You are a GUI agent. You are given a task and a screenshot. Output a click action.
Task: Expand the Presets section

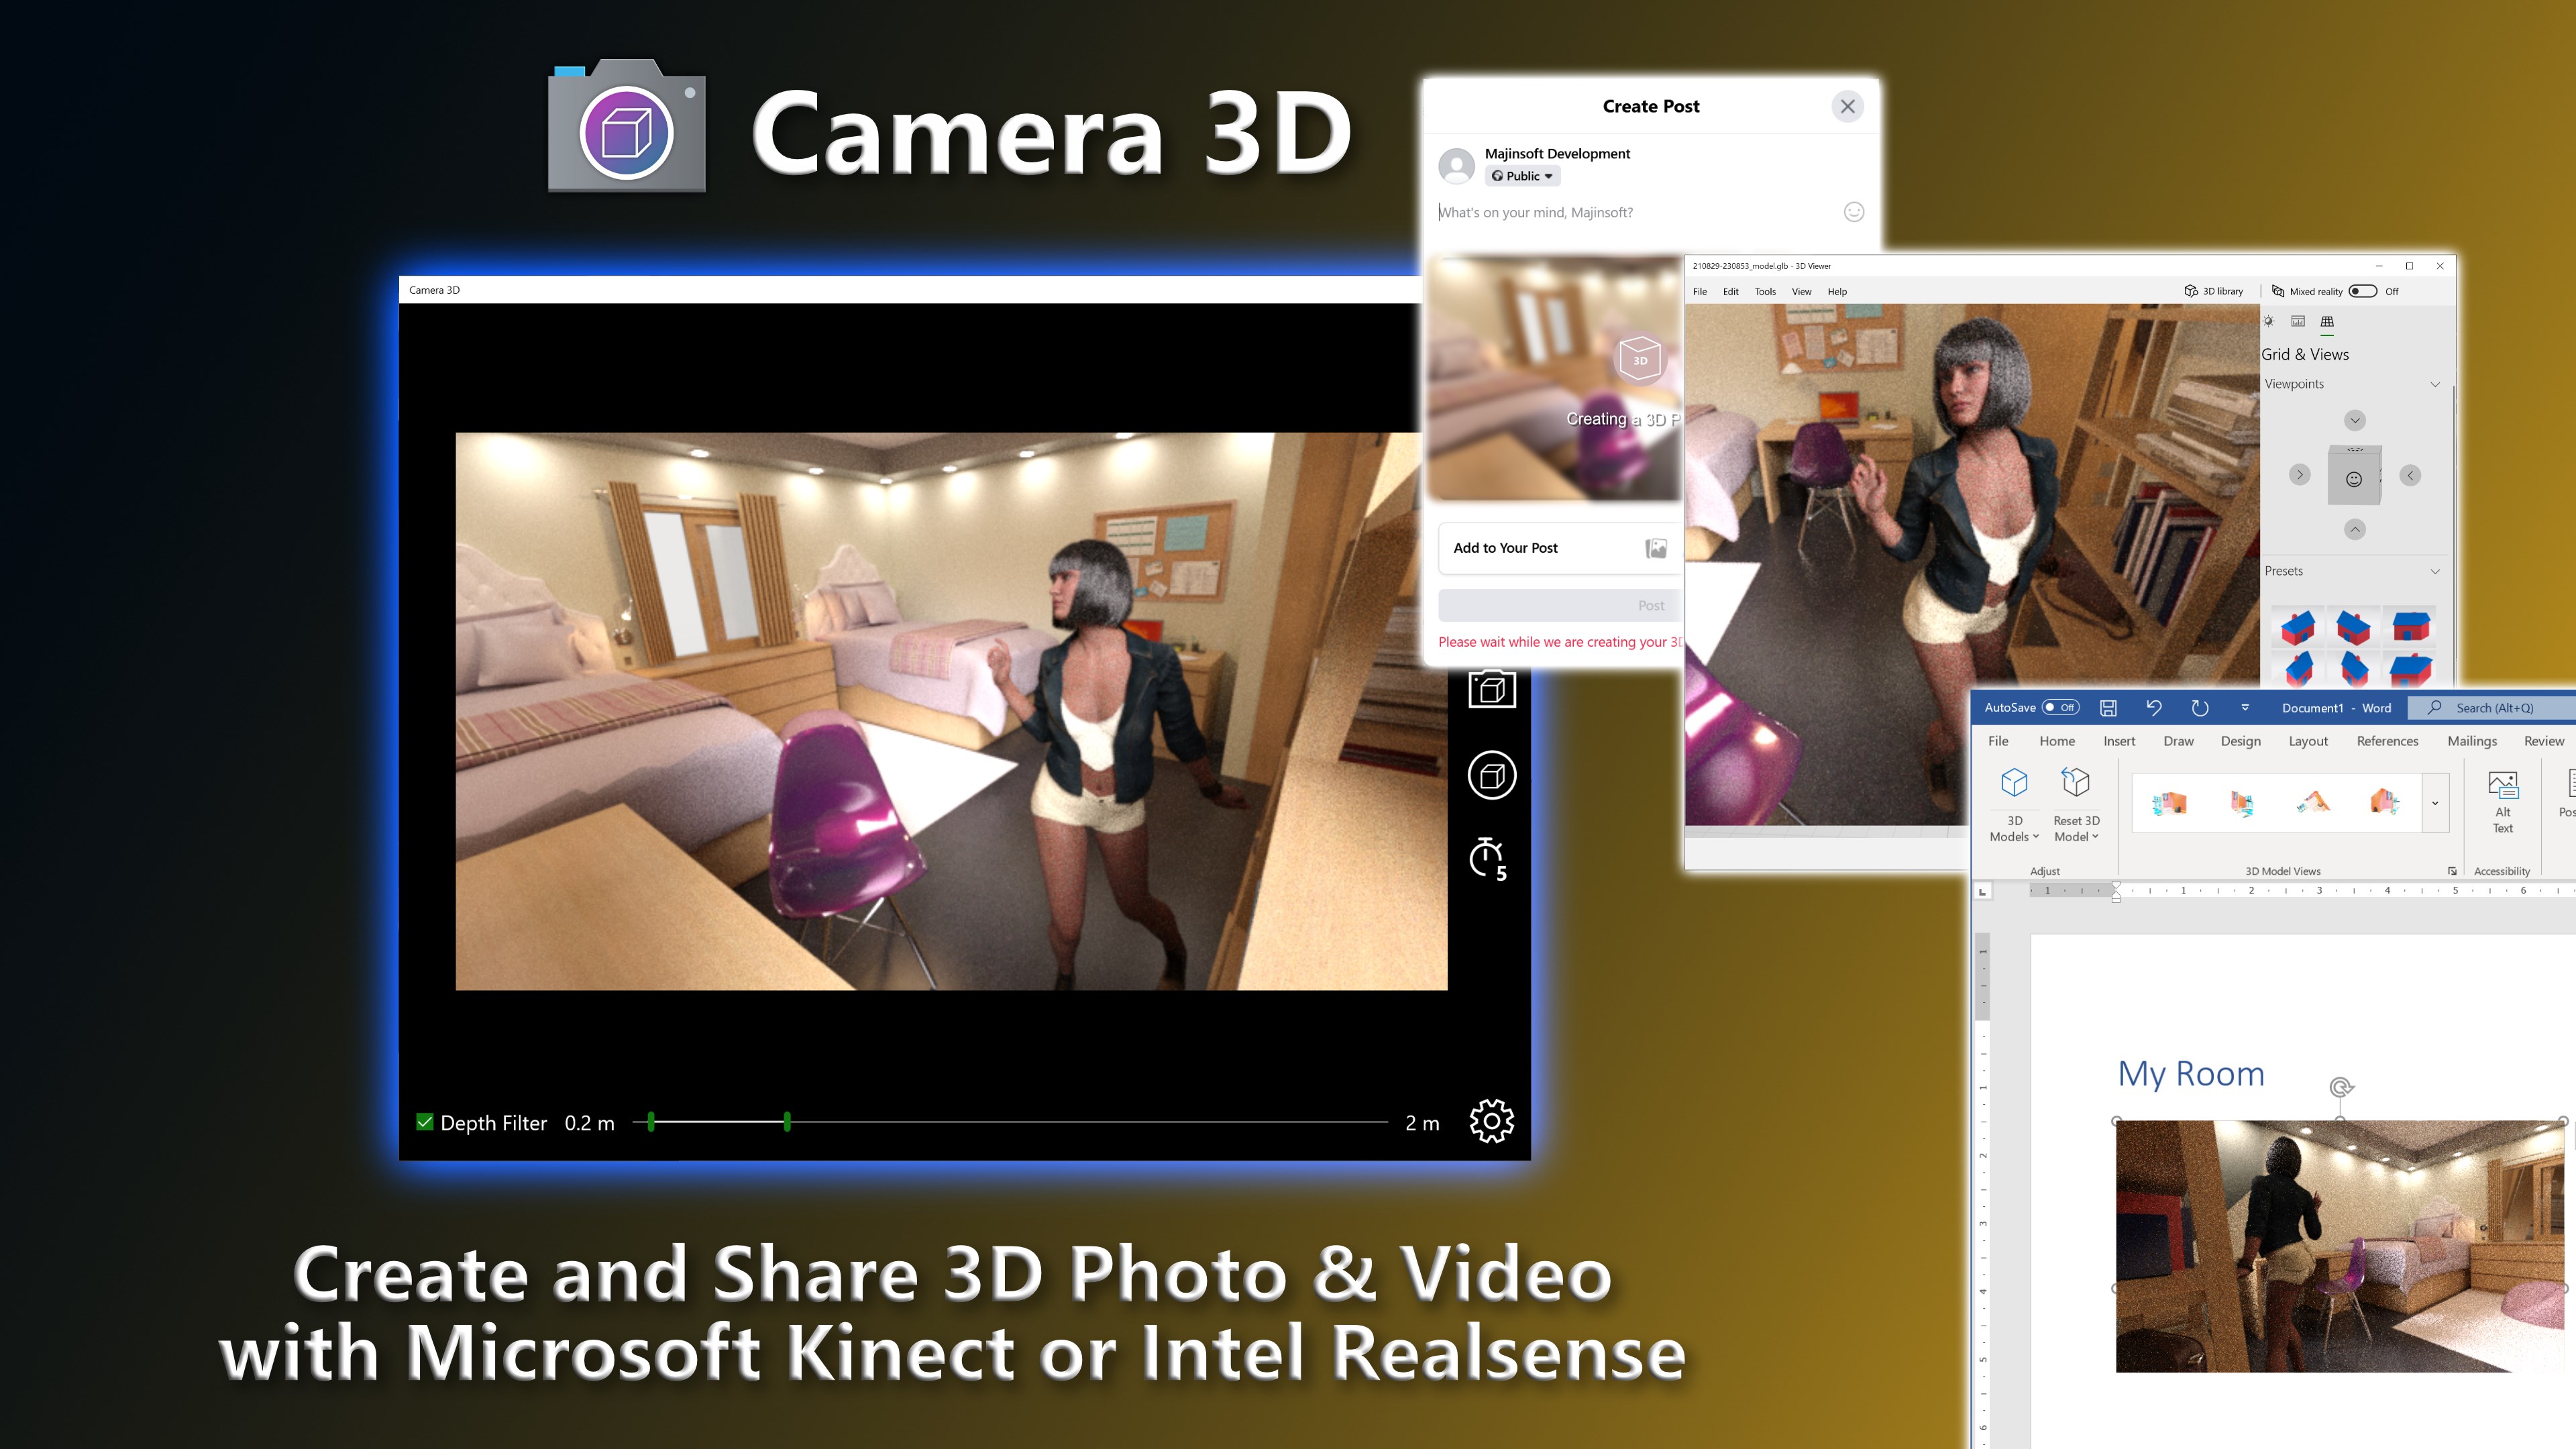pyautogui.click(x=2435, y=571)
